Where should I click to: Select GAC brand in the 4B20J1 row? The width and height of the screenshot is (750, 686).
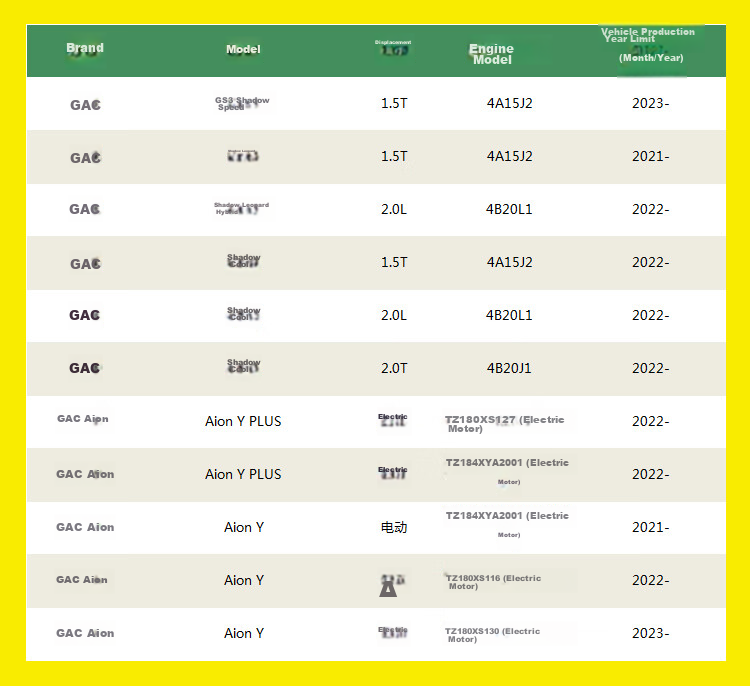coord(85,368)
